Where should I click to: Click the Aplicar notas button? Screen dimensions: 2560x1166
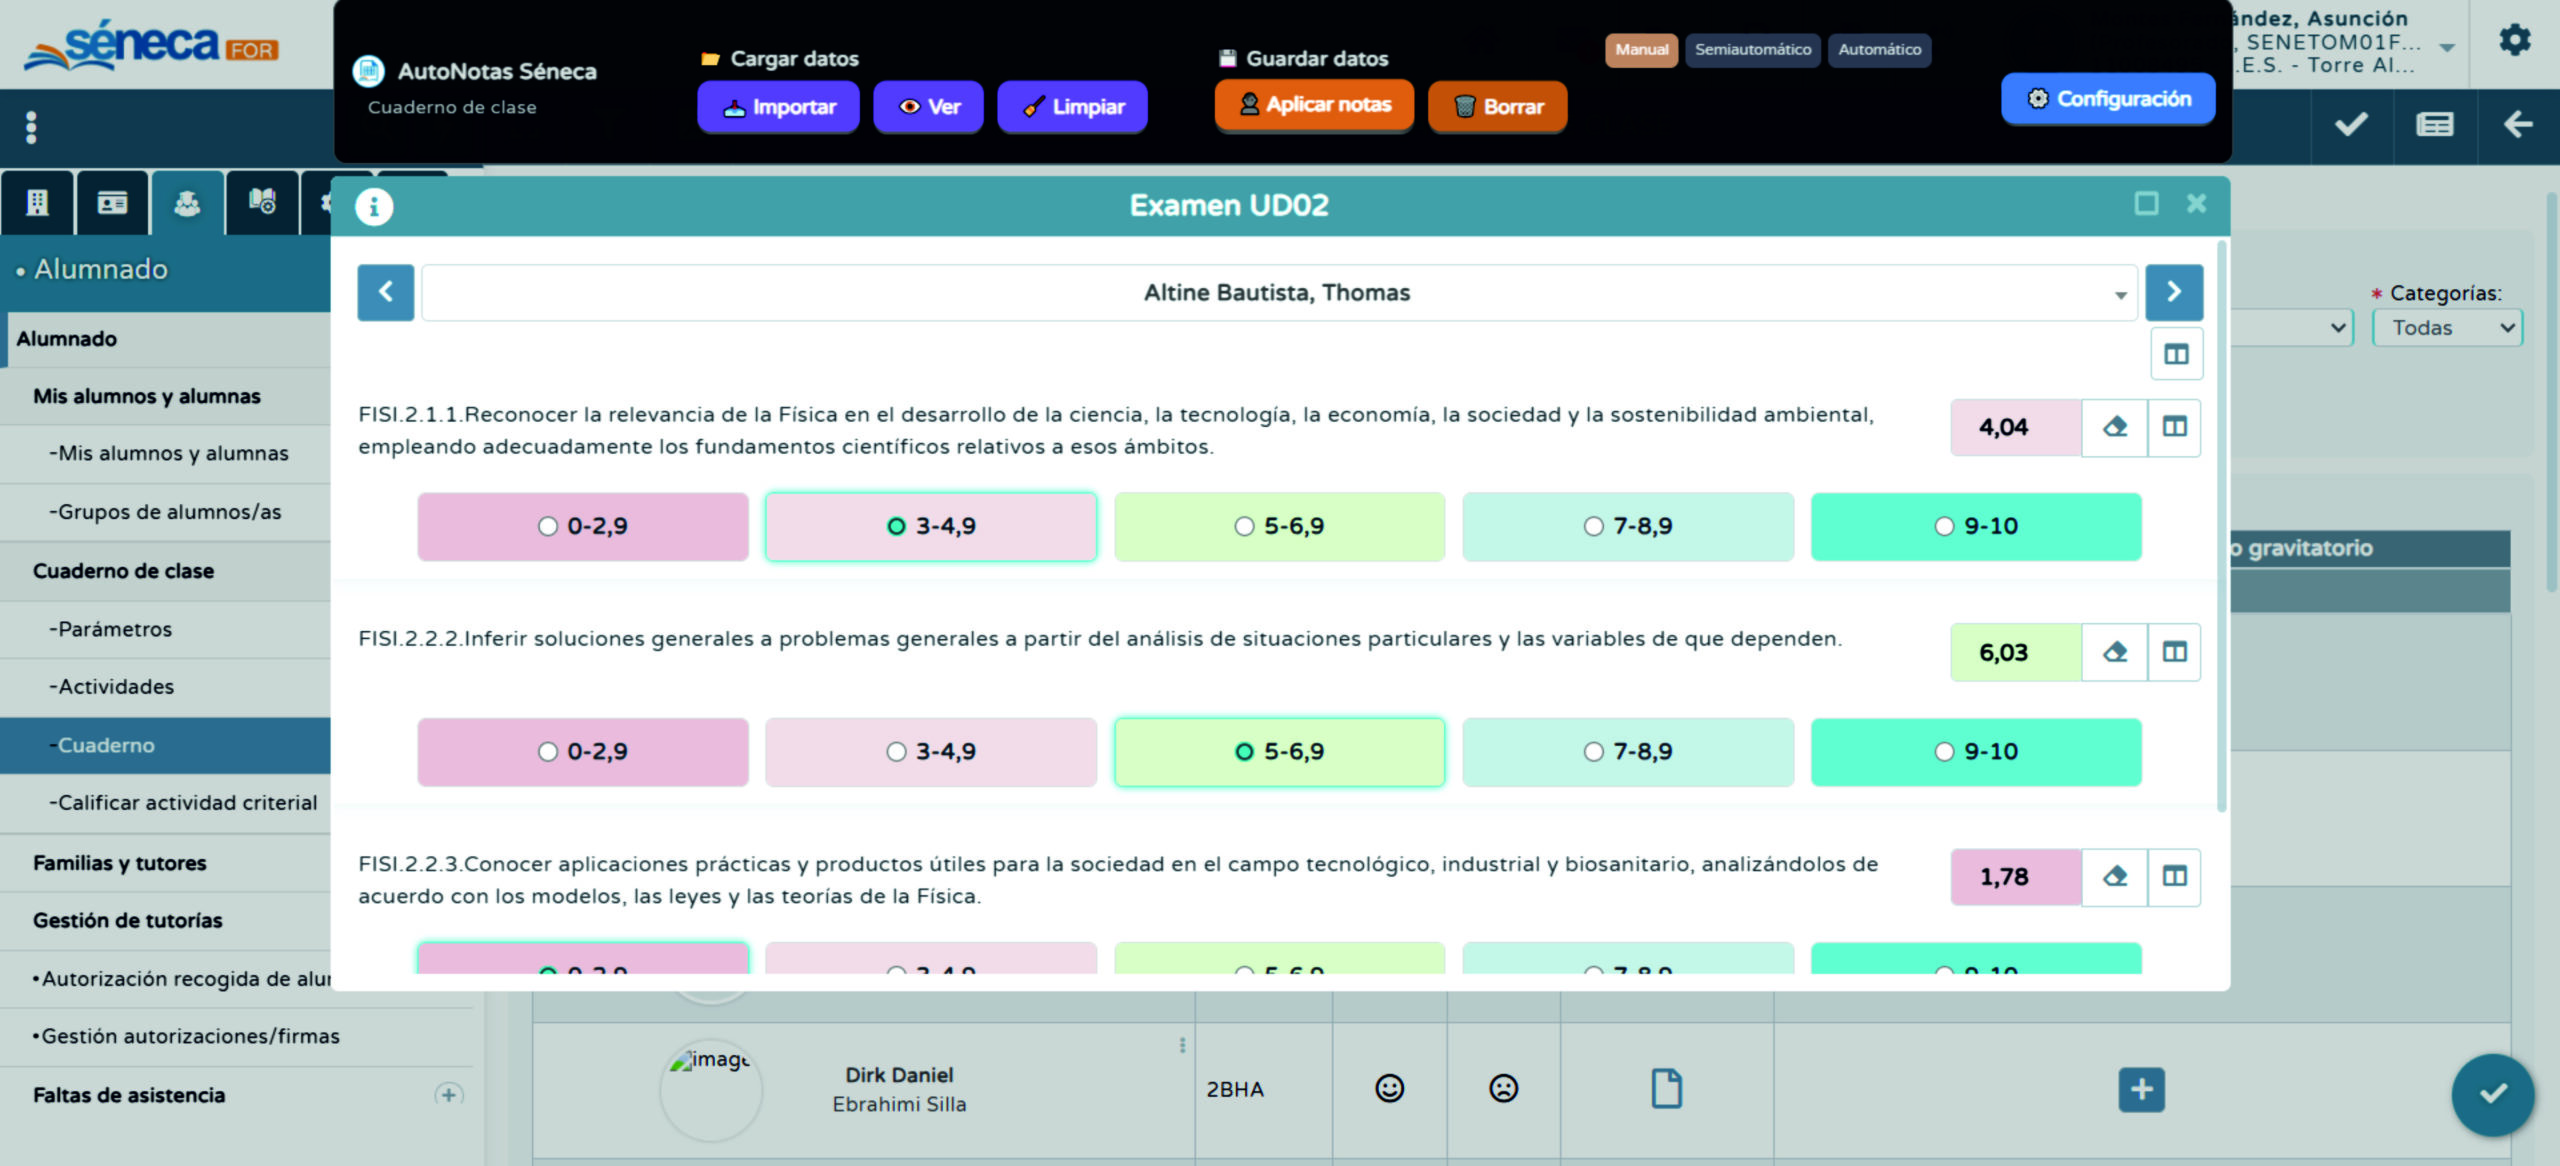pos(1314,105)
